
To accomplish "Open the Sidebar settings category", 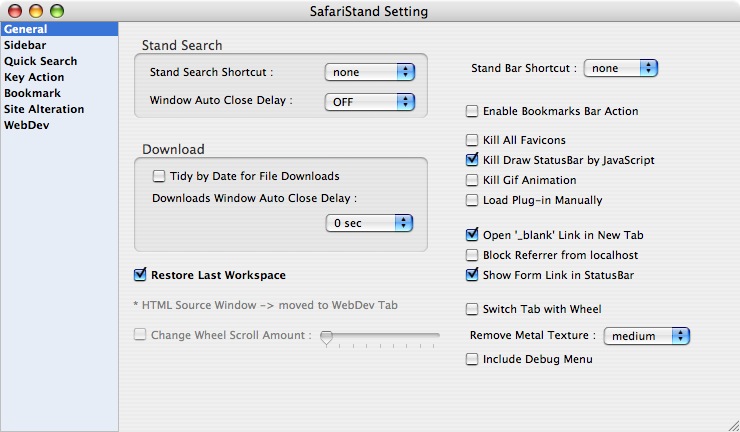I will tap(59, 45).
